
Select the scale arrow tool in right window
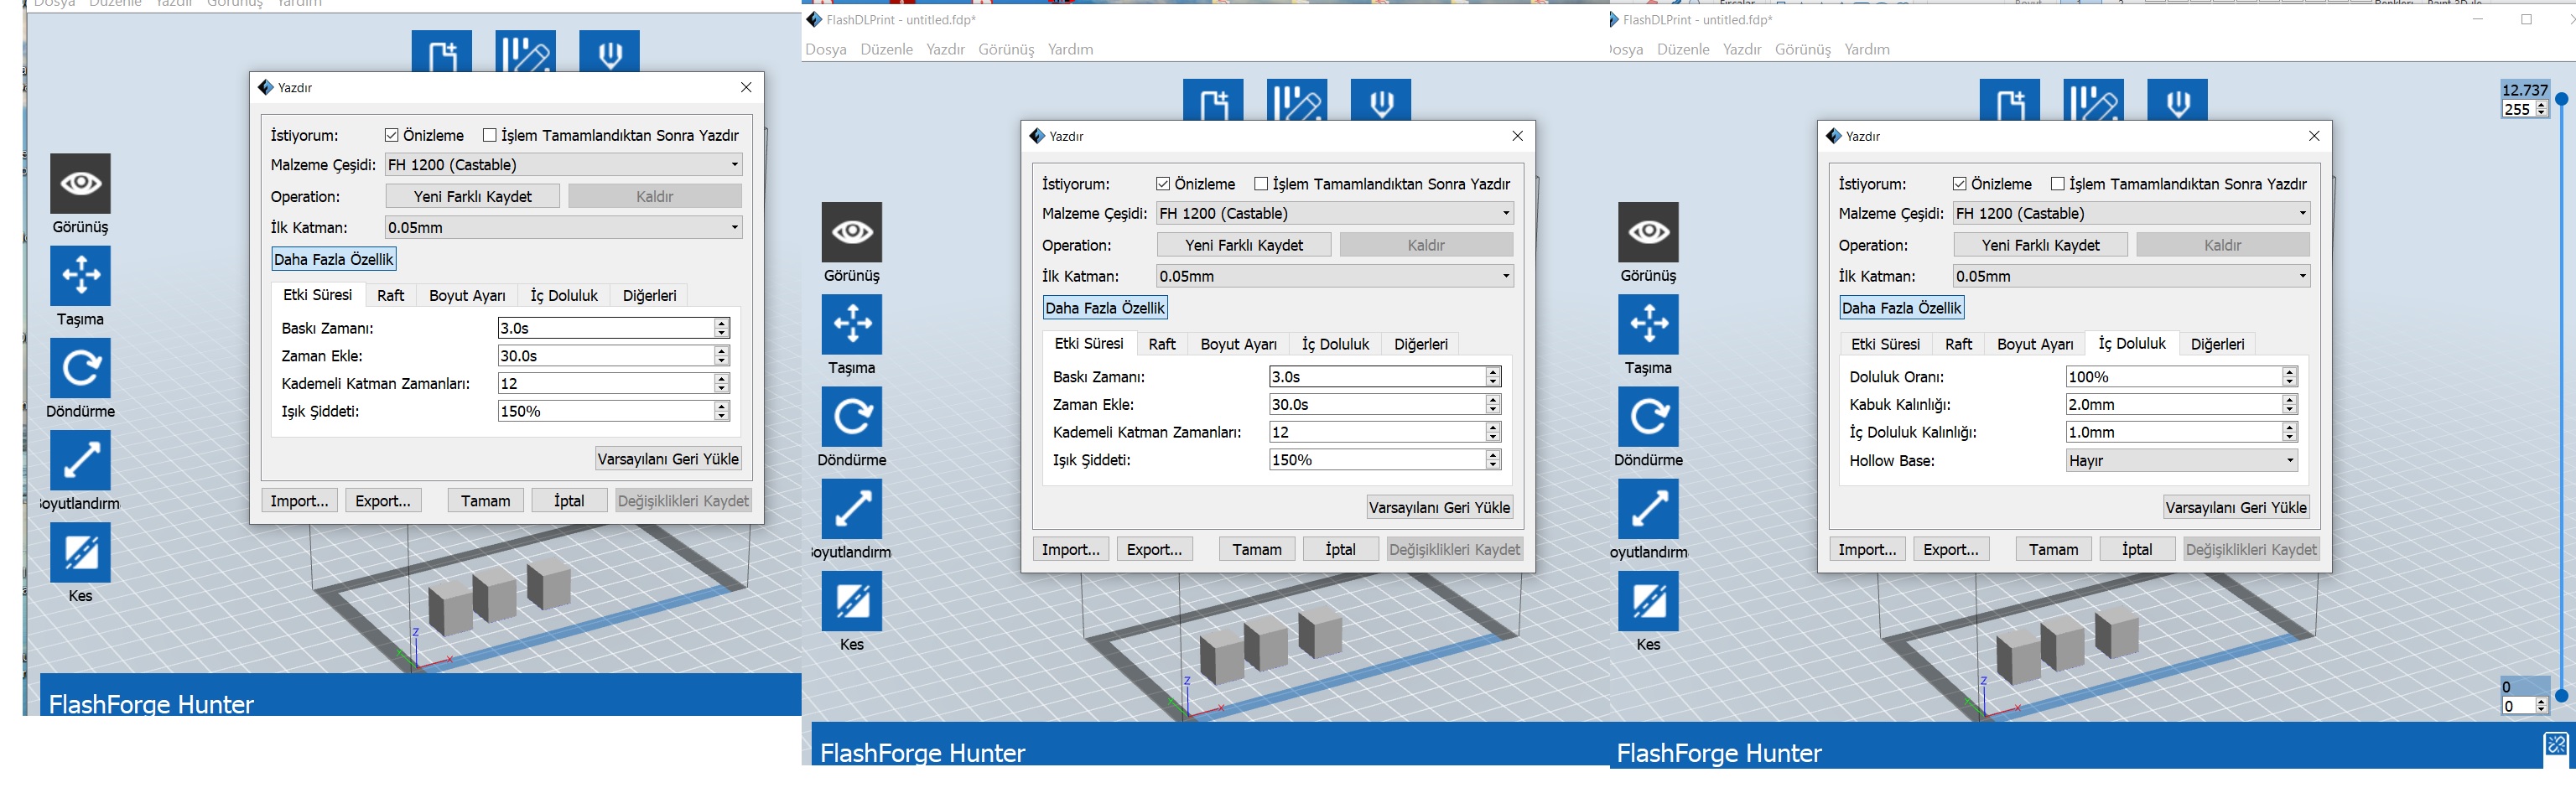coord(1648,508)
